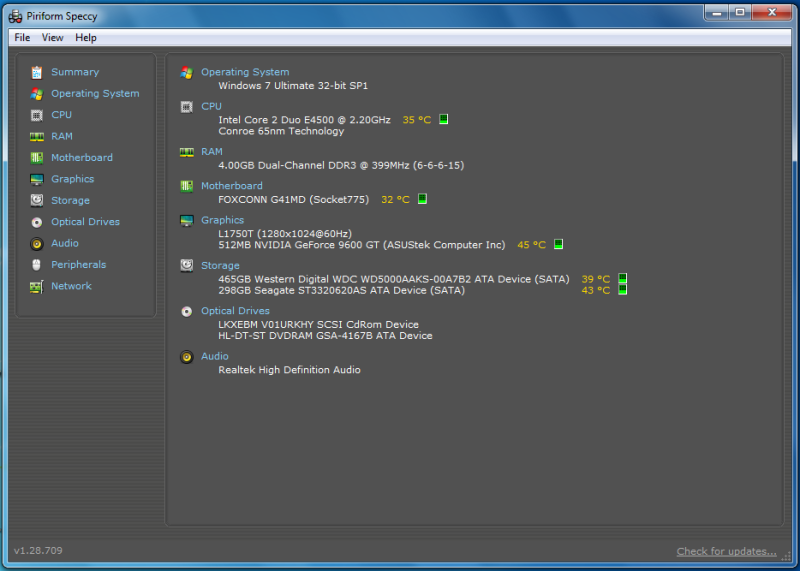Click the GPU temperature 45 °C value
The height and width of the screenshot is (571, 800).
coord(532,245)
